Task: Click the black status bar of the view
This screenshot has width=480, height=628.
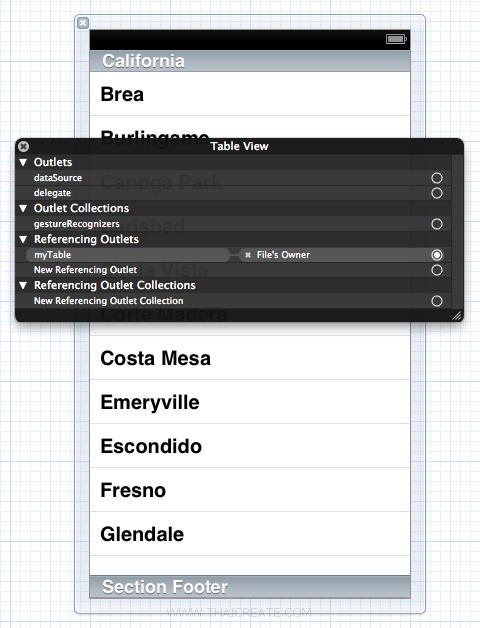Action: click(x=250, y=40)
